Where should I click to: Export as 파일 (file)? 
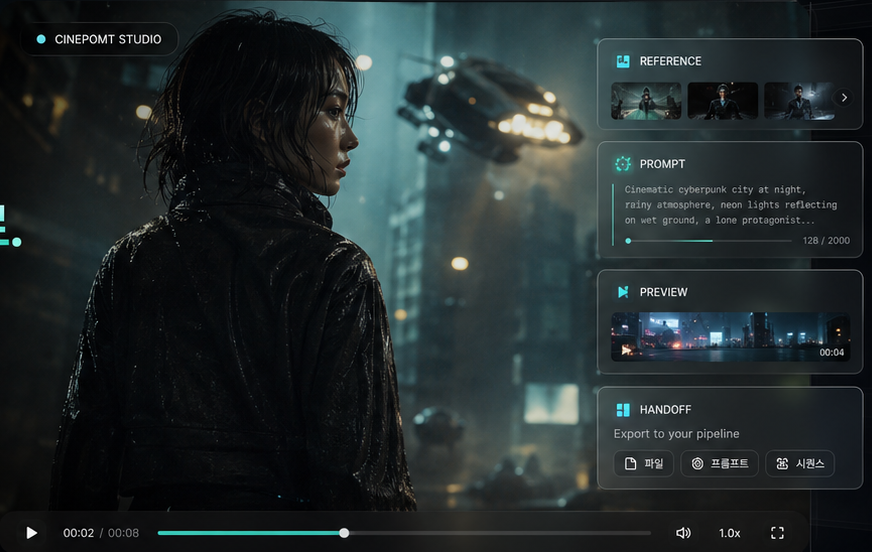[643, 464]
